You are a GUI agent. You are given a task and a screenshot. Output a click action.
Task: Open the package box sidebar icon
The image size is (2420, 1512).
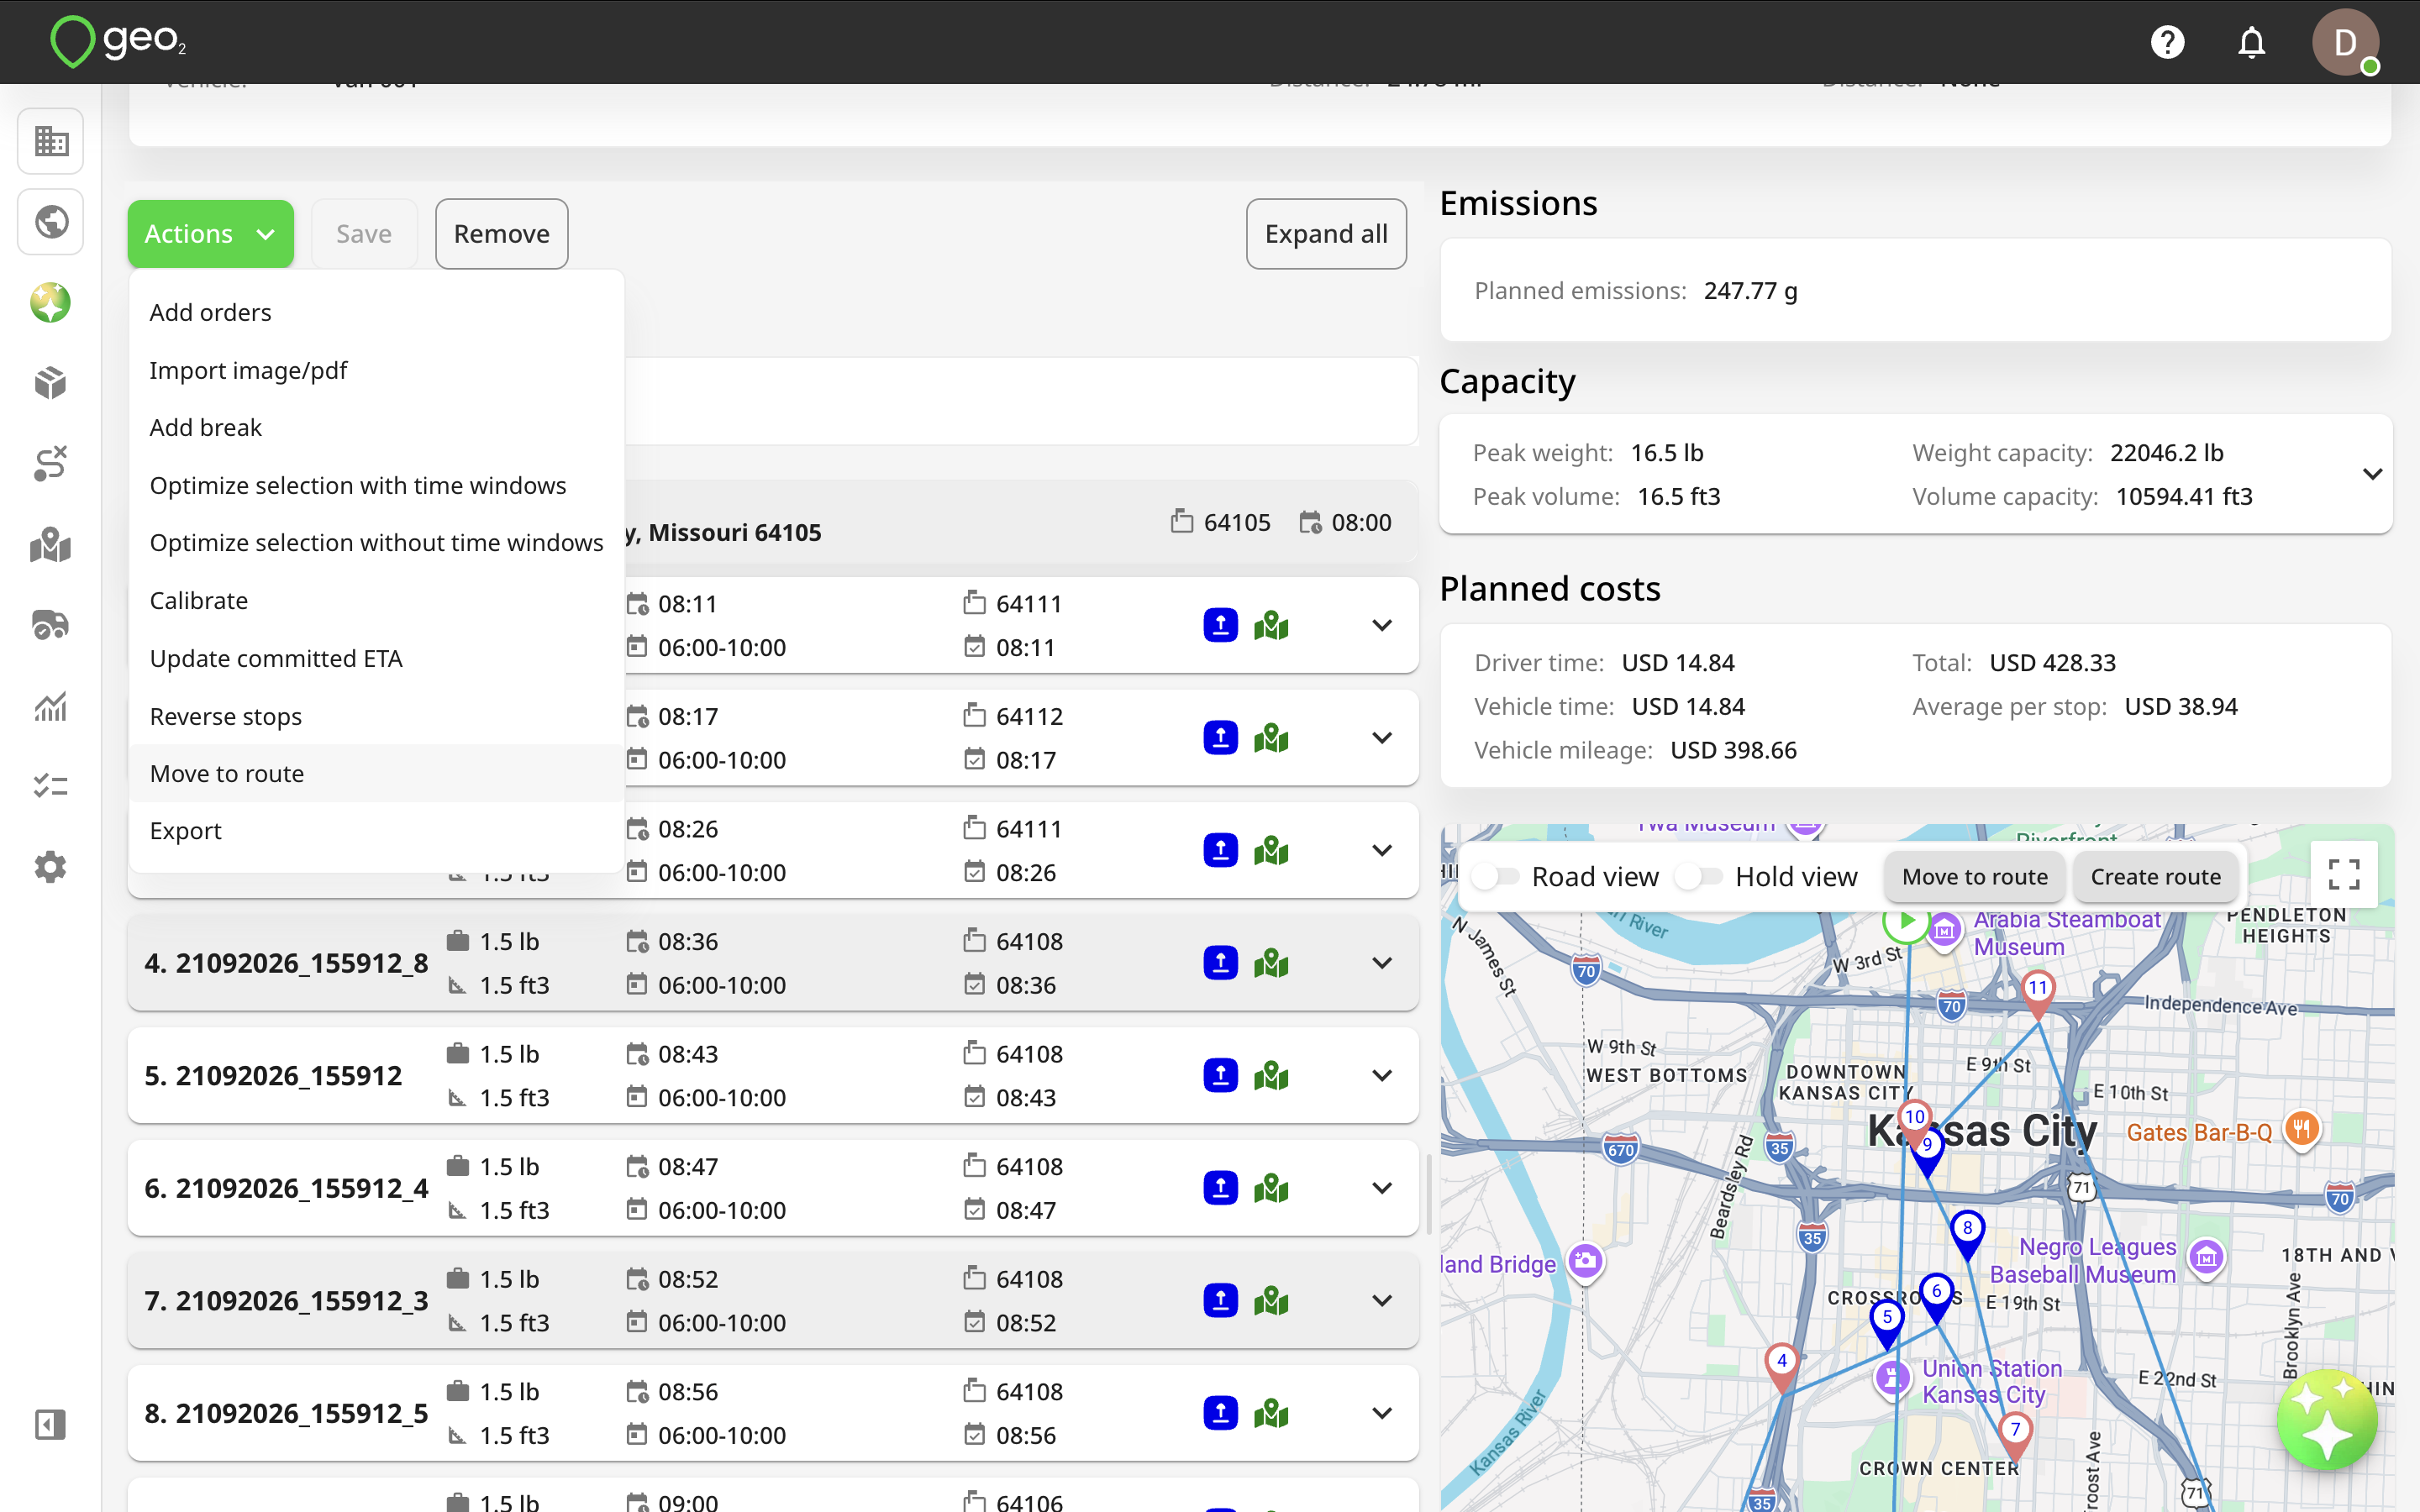pyautogui.click(x=51, y=383)
